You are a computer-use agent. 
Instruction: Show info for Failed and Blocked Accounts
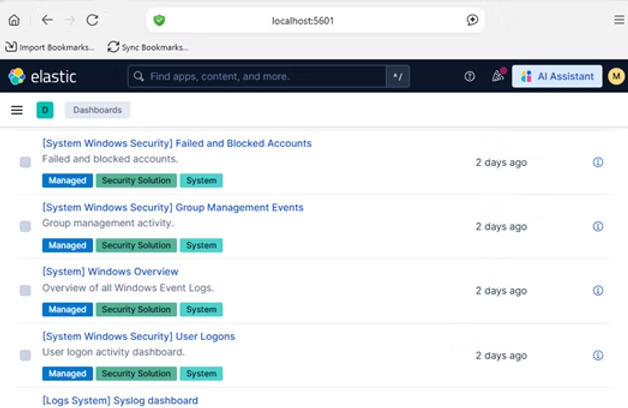[598, 162]
